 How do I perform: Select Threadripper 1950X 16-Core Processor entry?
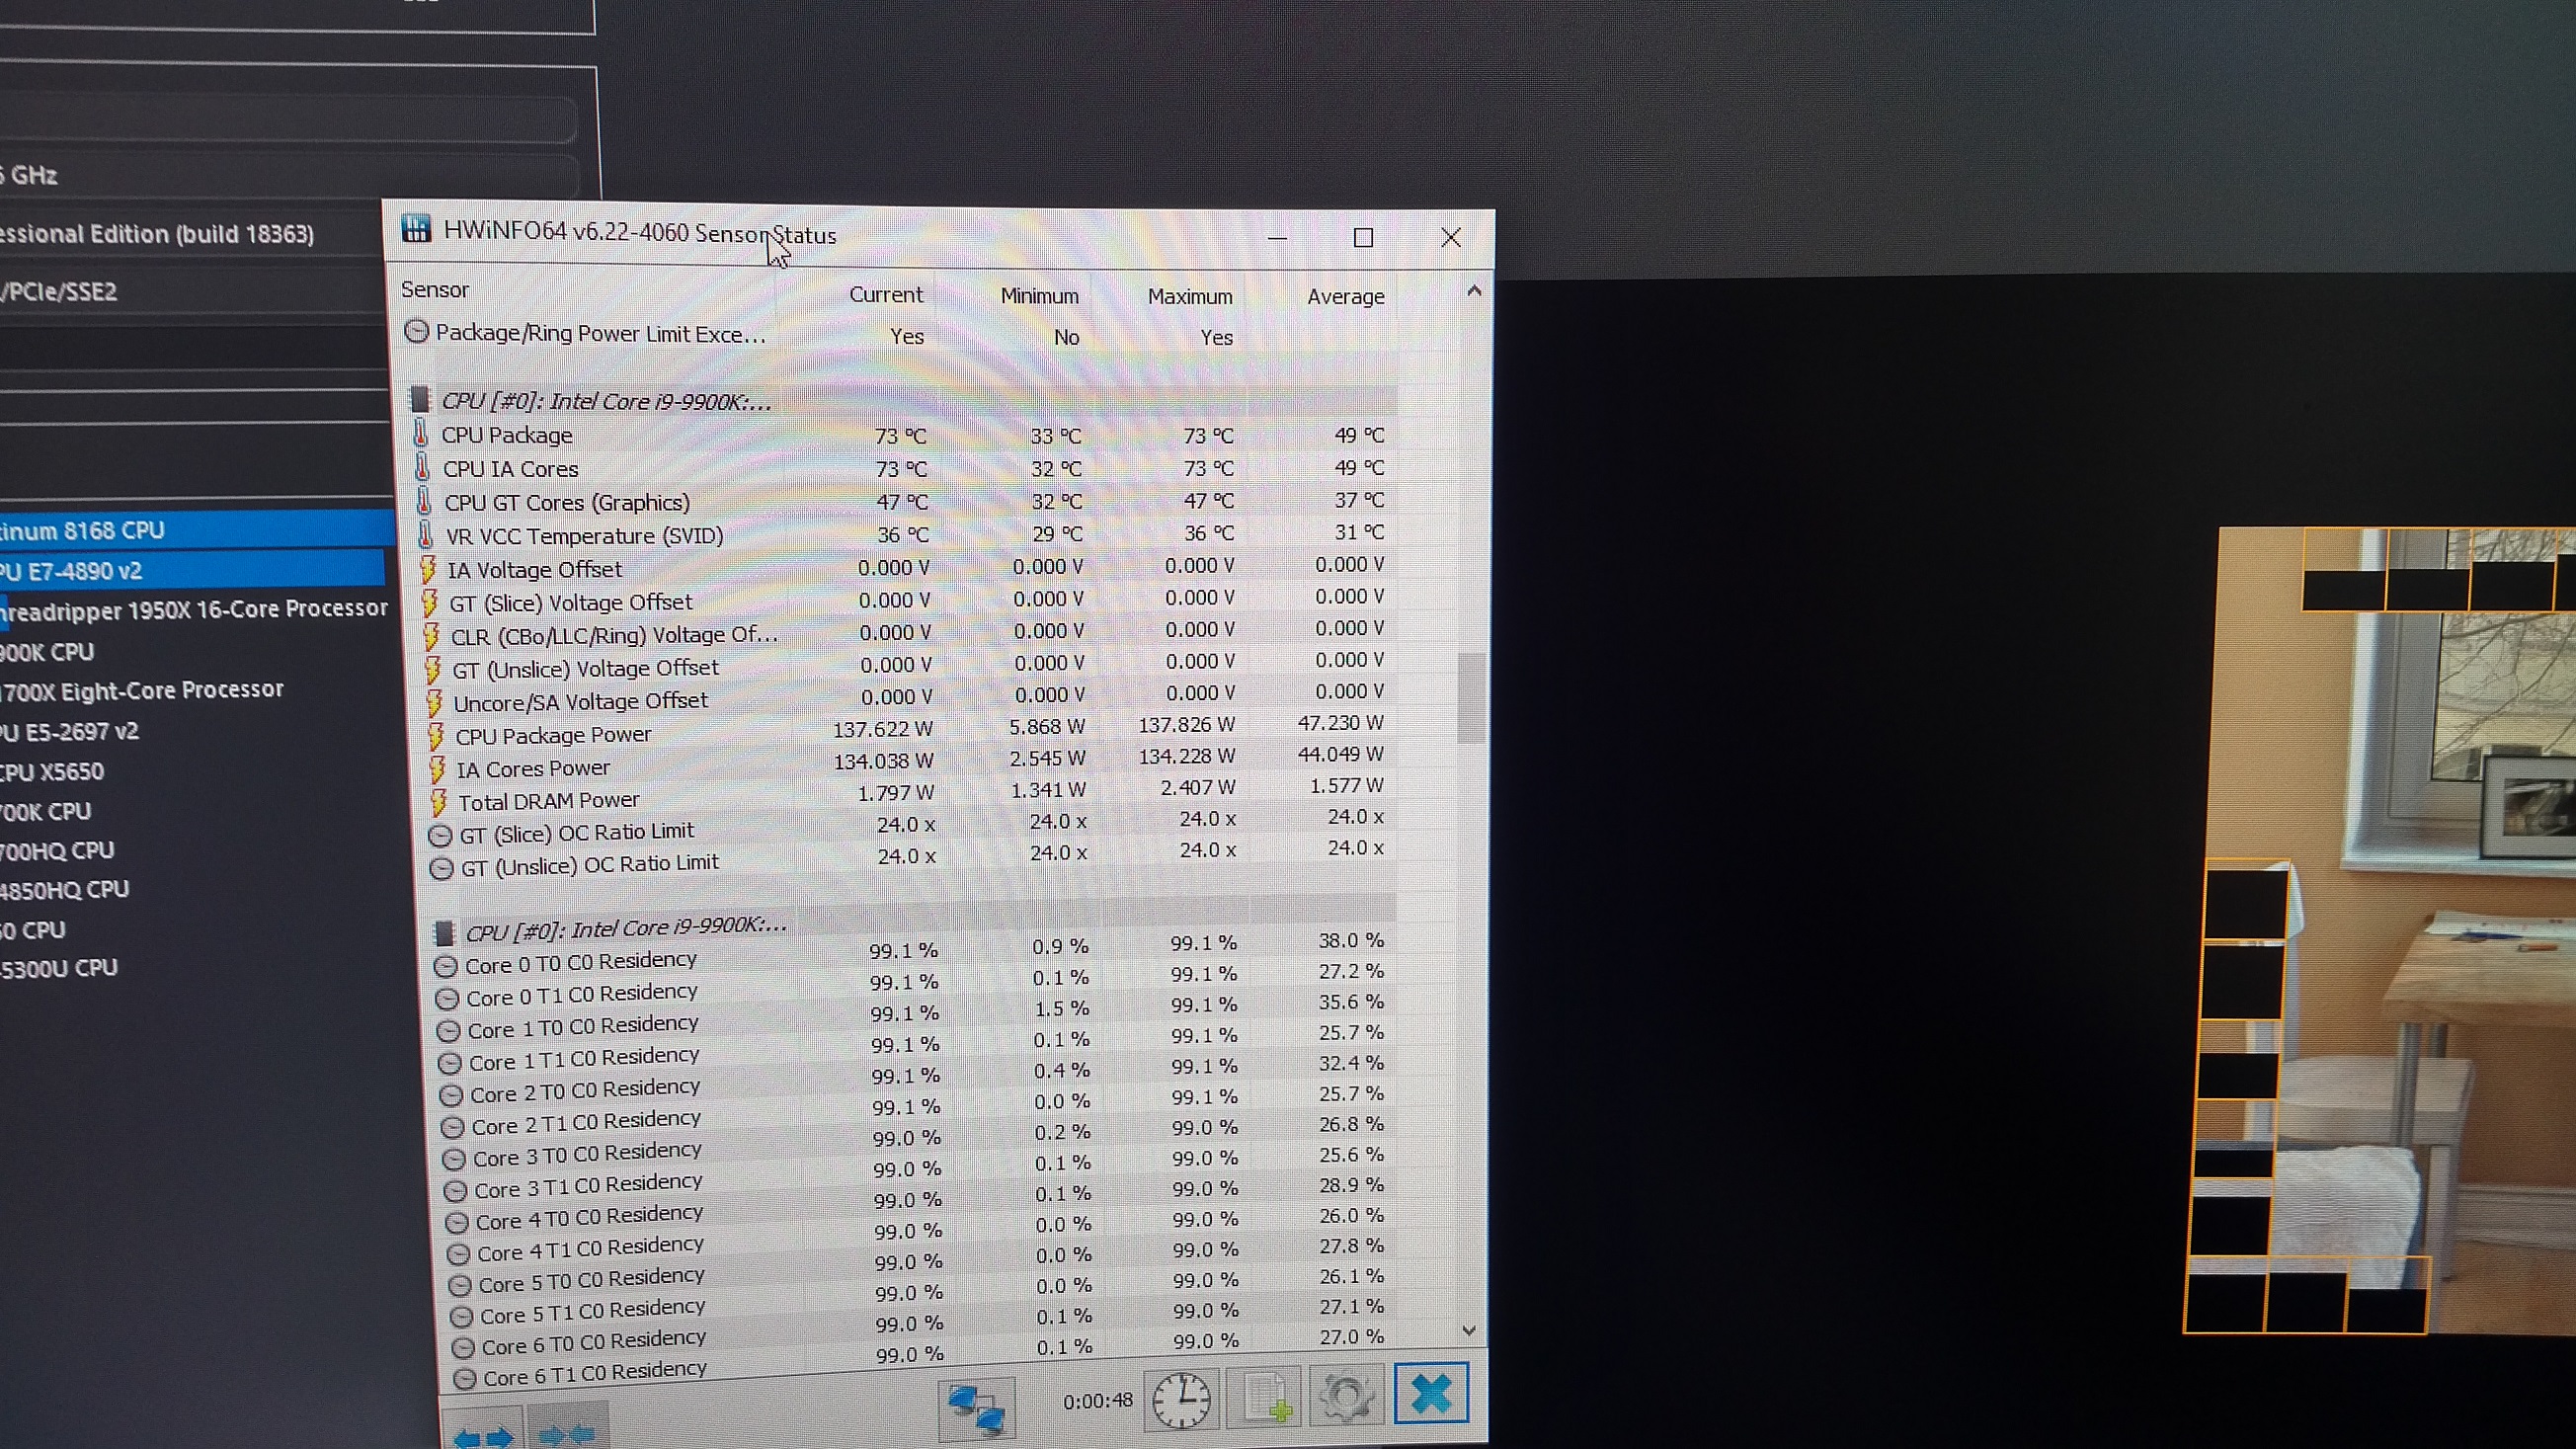[195, 609]
